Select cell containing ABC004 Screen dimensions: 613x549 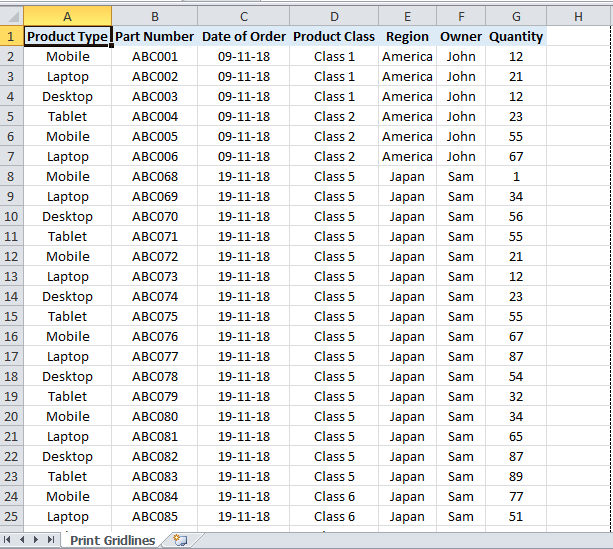(x=155, y=117)
